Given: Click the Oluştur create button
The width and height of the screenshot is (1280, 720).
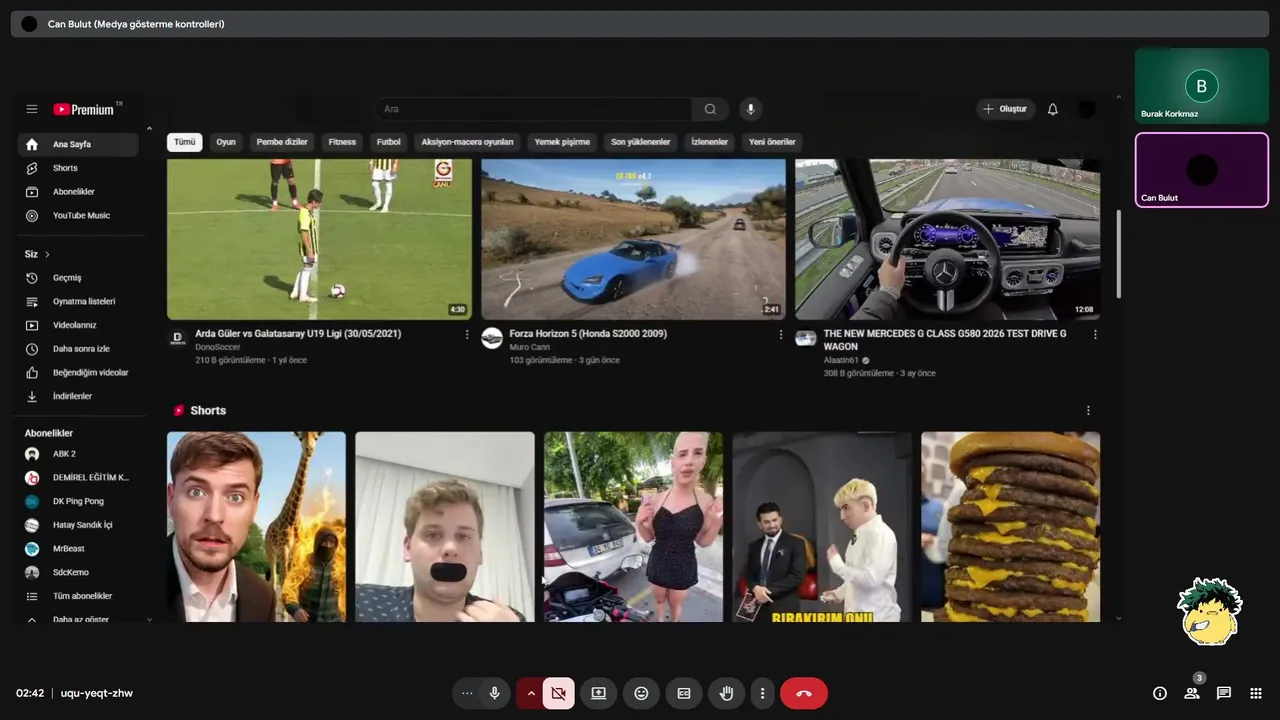Looking at the screenshot, I should [x=1005, y=109].
